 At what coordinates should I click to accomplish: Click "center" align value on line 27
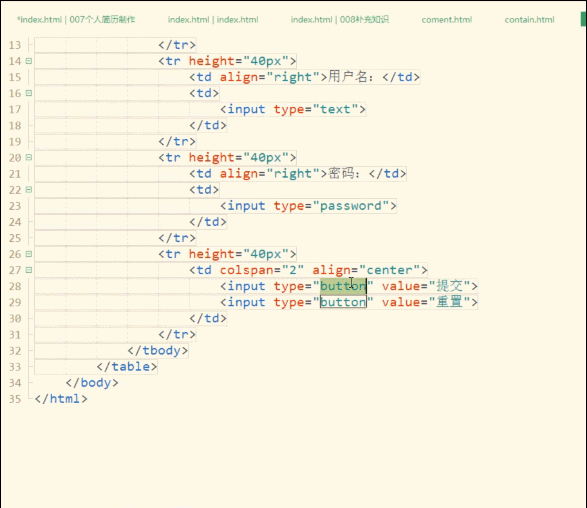(389, 270)
